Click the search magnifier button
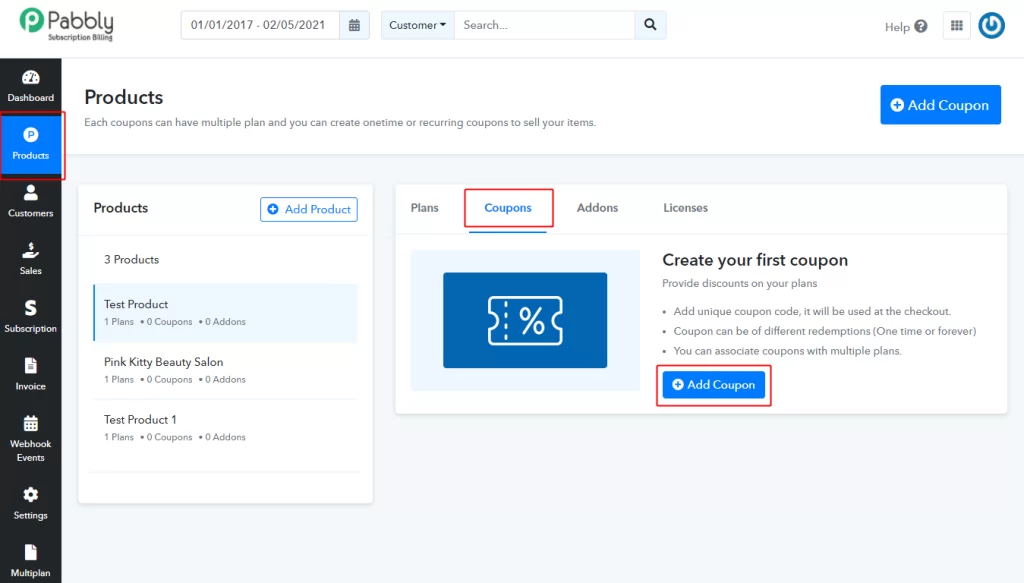The image size is (1024, 583). (x=650, y=25)
